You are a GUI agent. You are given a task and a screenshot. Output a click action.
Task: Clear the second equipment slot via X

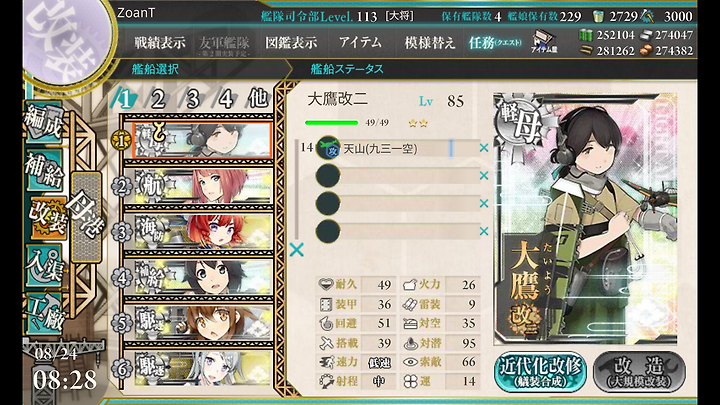(x=484, y=175)
